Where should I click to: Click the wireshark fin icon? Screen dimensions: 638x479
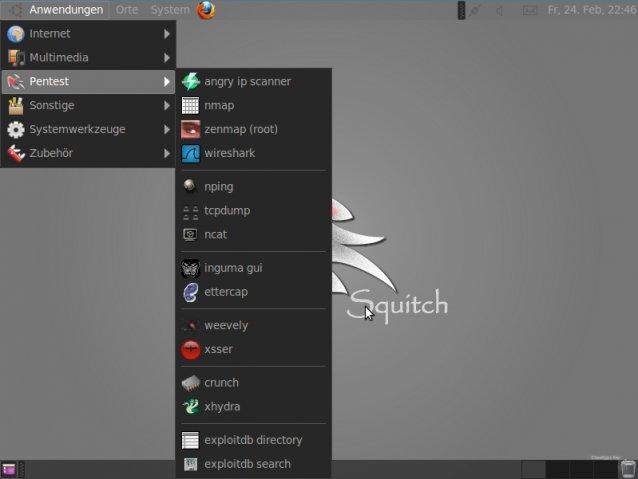190,153
